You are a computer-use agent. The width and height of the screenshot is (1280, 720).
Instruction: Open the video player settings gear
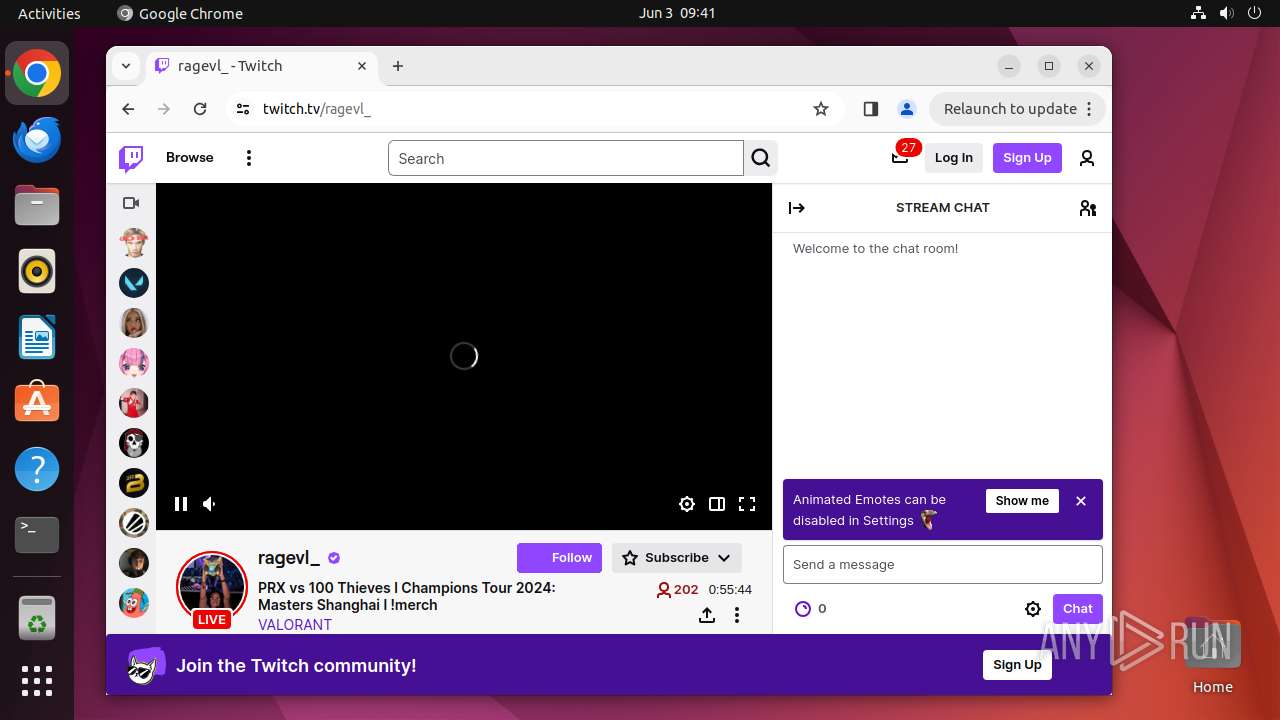point(687,504)
